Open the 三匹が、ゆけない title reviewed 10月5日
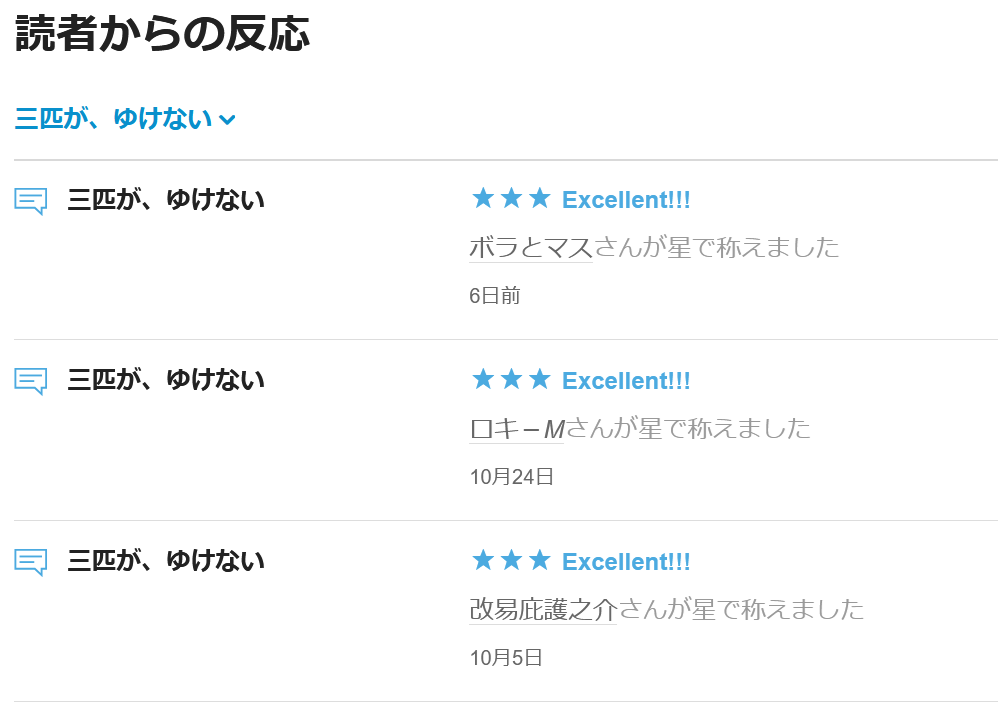 pyautogui.click(x=166, y=561)
